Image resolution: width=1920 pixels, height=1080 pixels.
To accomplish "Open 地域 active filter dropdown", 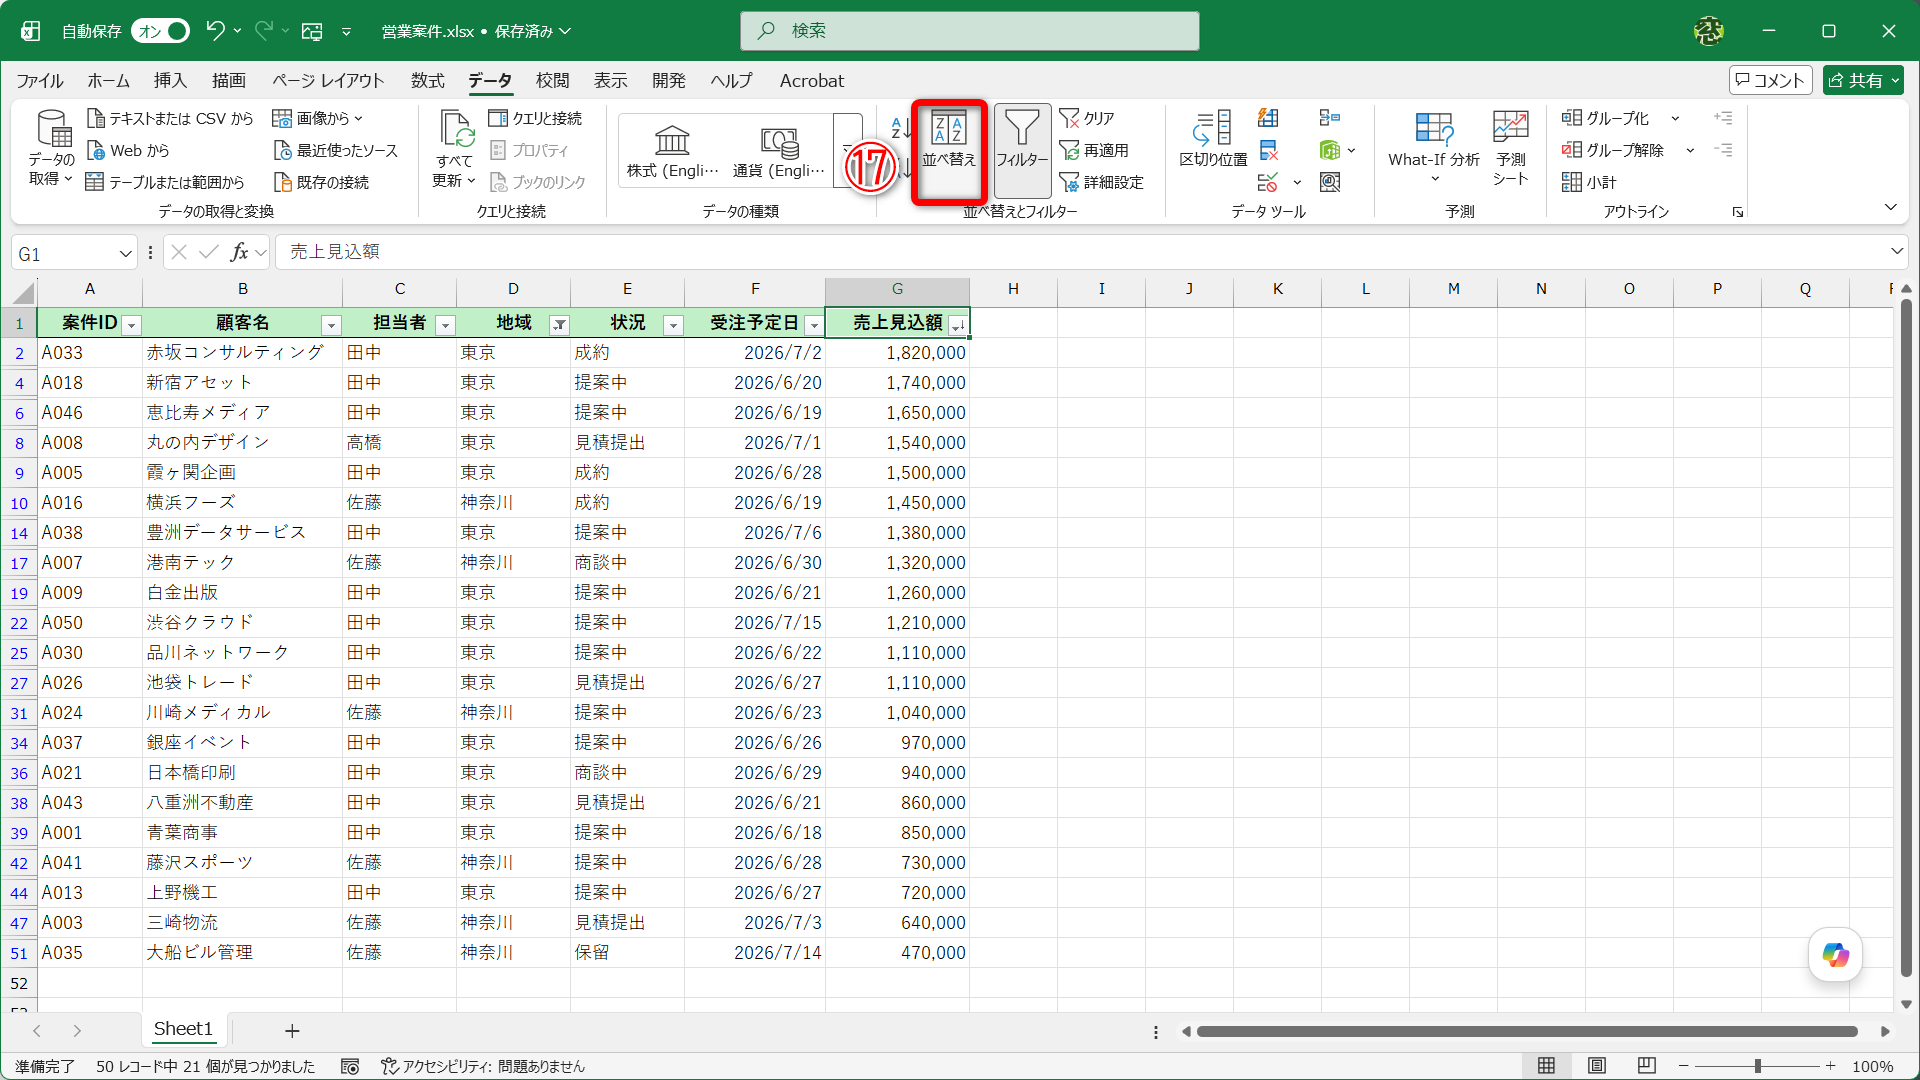I will [560, 325].
